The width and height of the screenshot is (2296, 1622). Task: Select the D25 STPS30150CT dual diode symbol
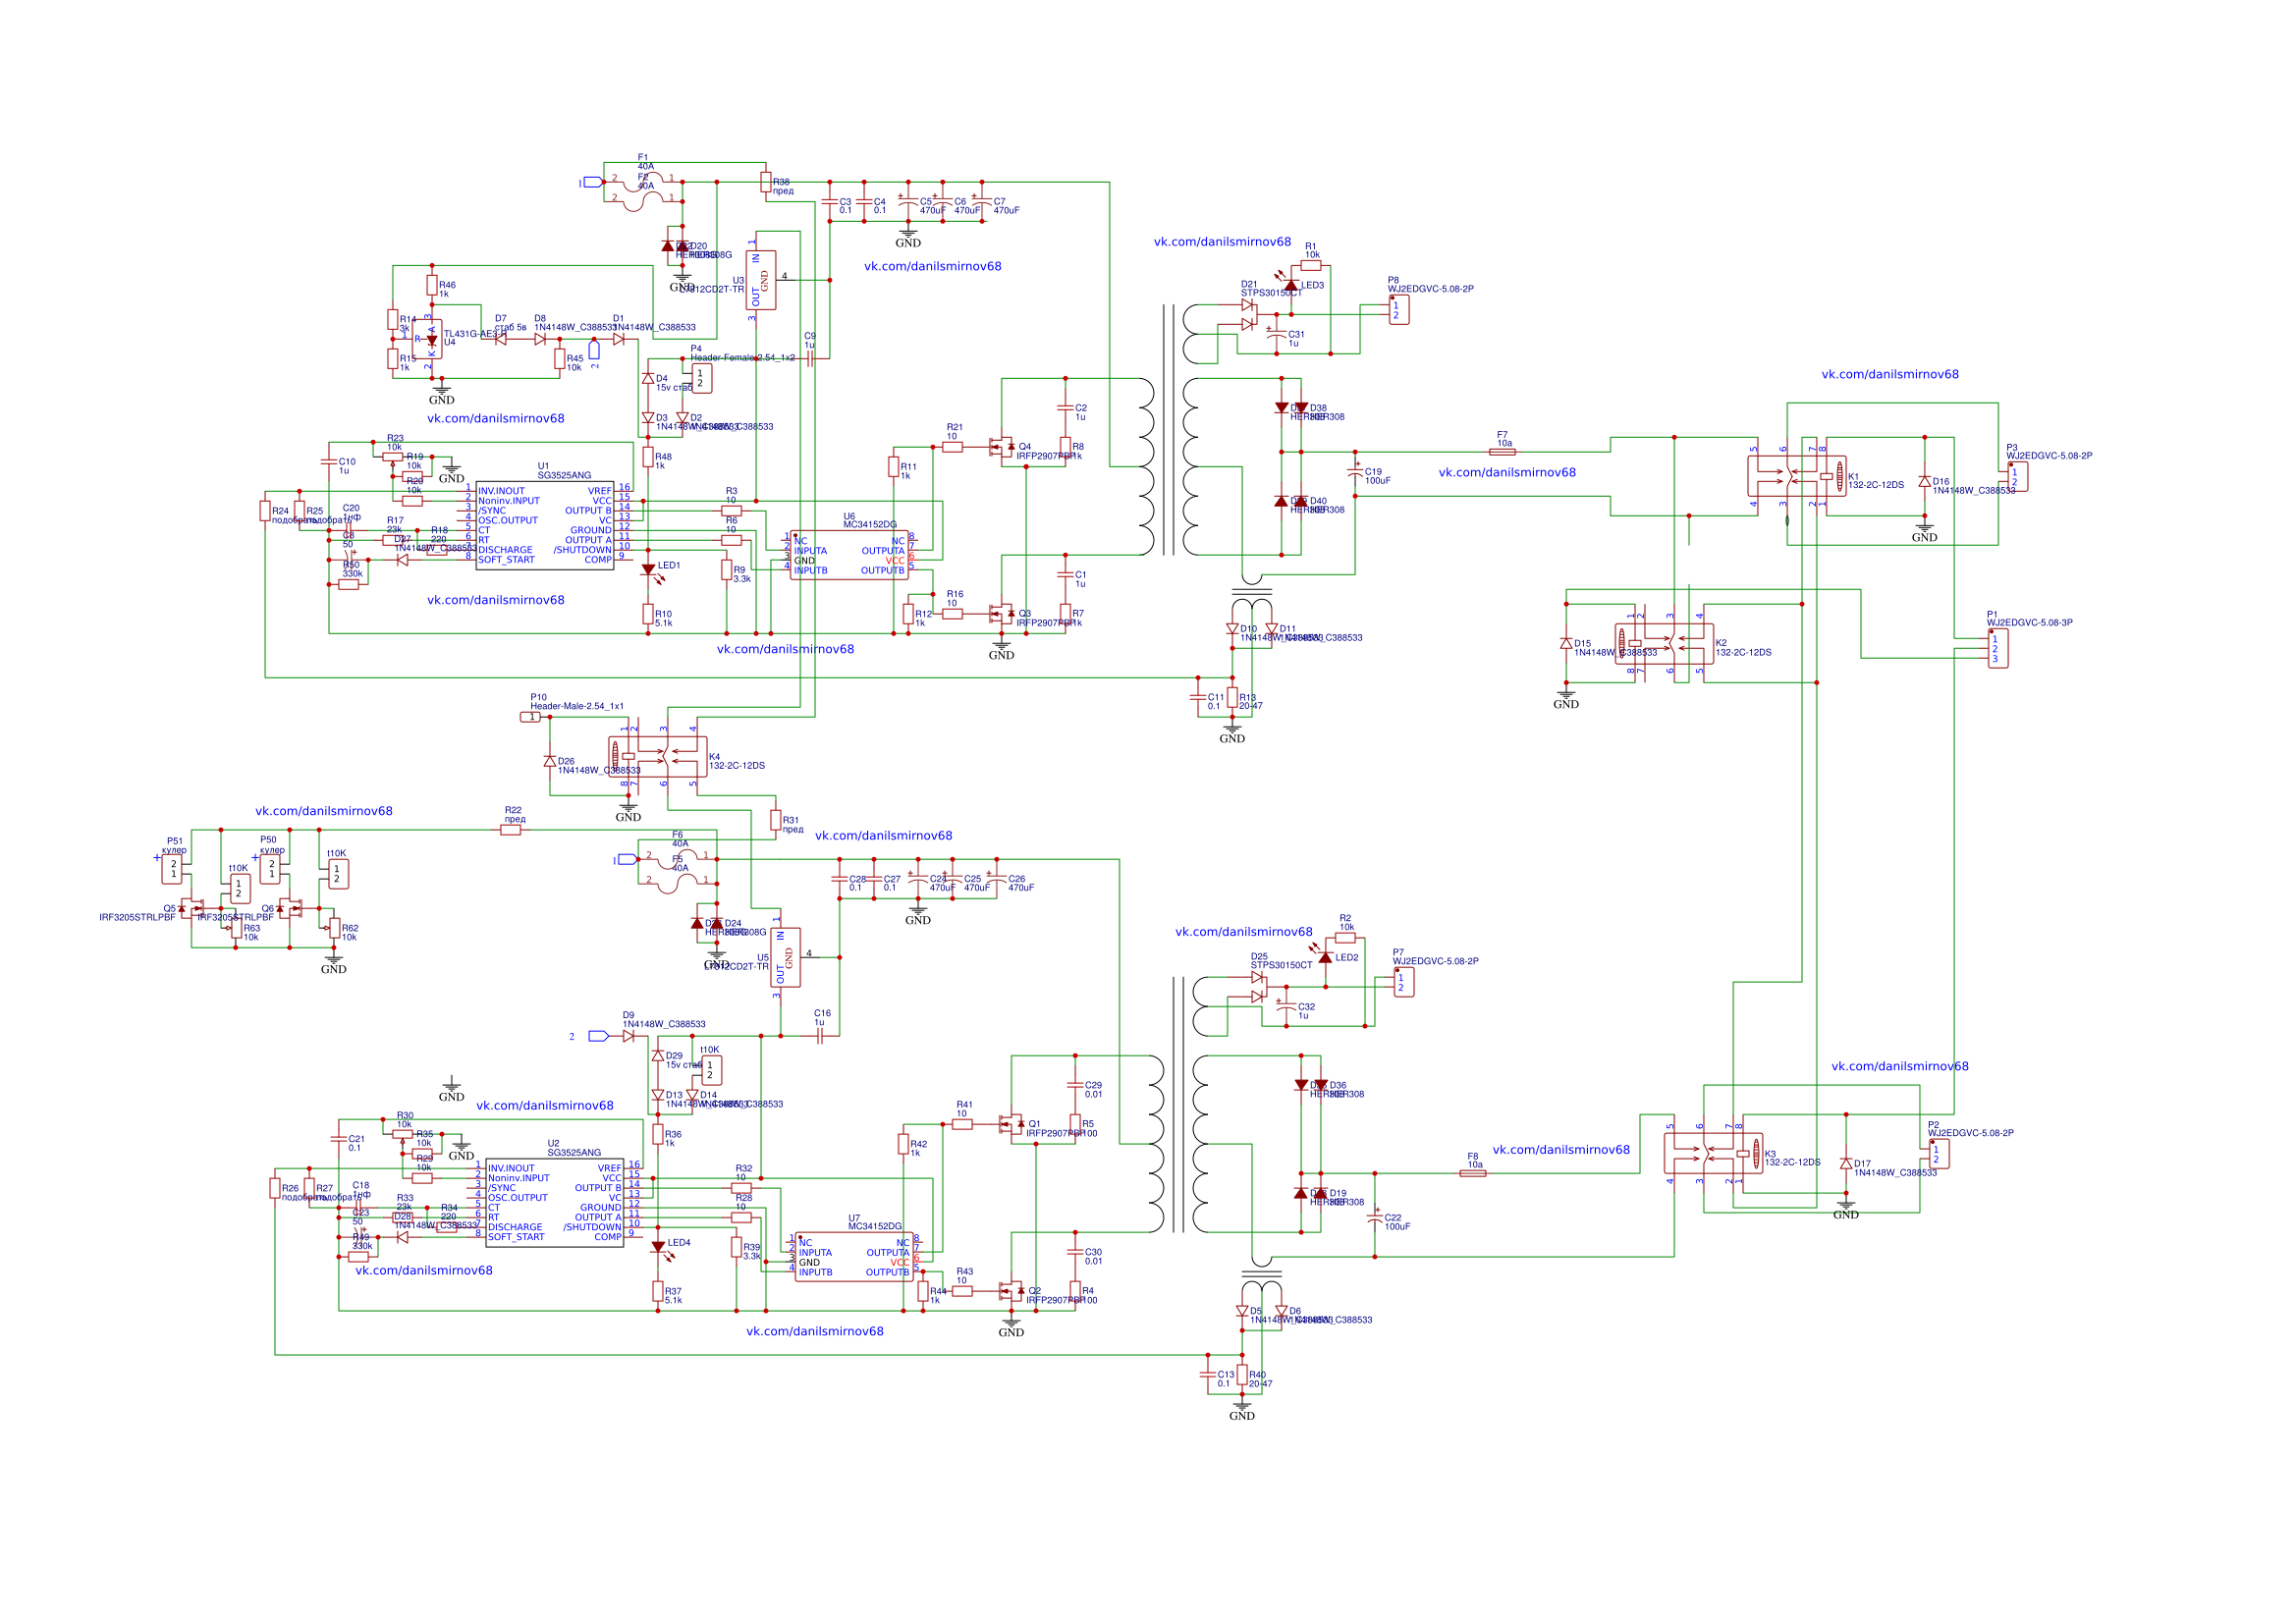pyautogui.click(x=1260, y=987)
